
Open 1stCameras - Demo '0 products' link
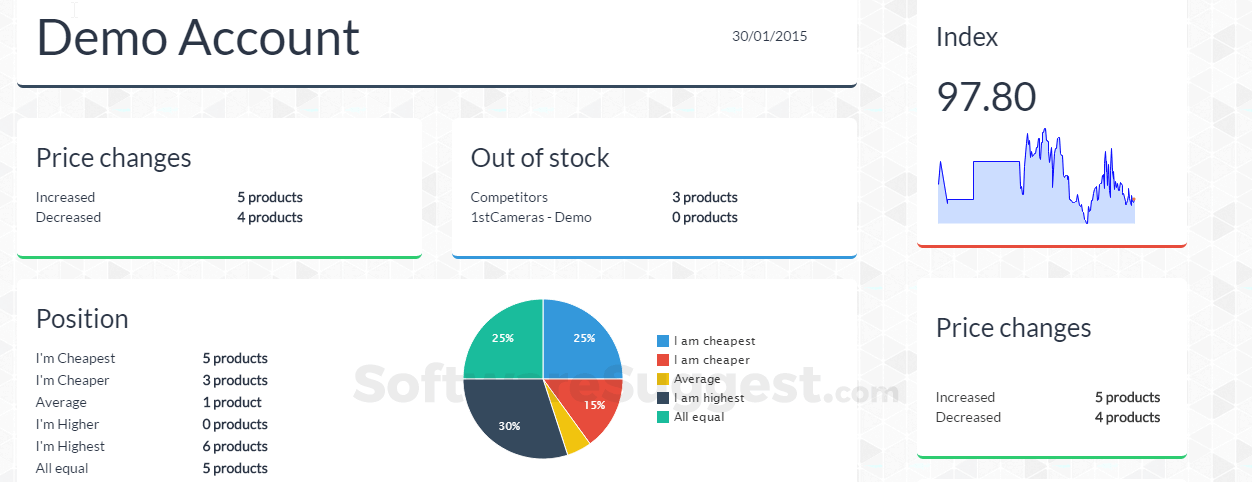705,217
